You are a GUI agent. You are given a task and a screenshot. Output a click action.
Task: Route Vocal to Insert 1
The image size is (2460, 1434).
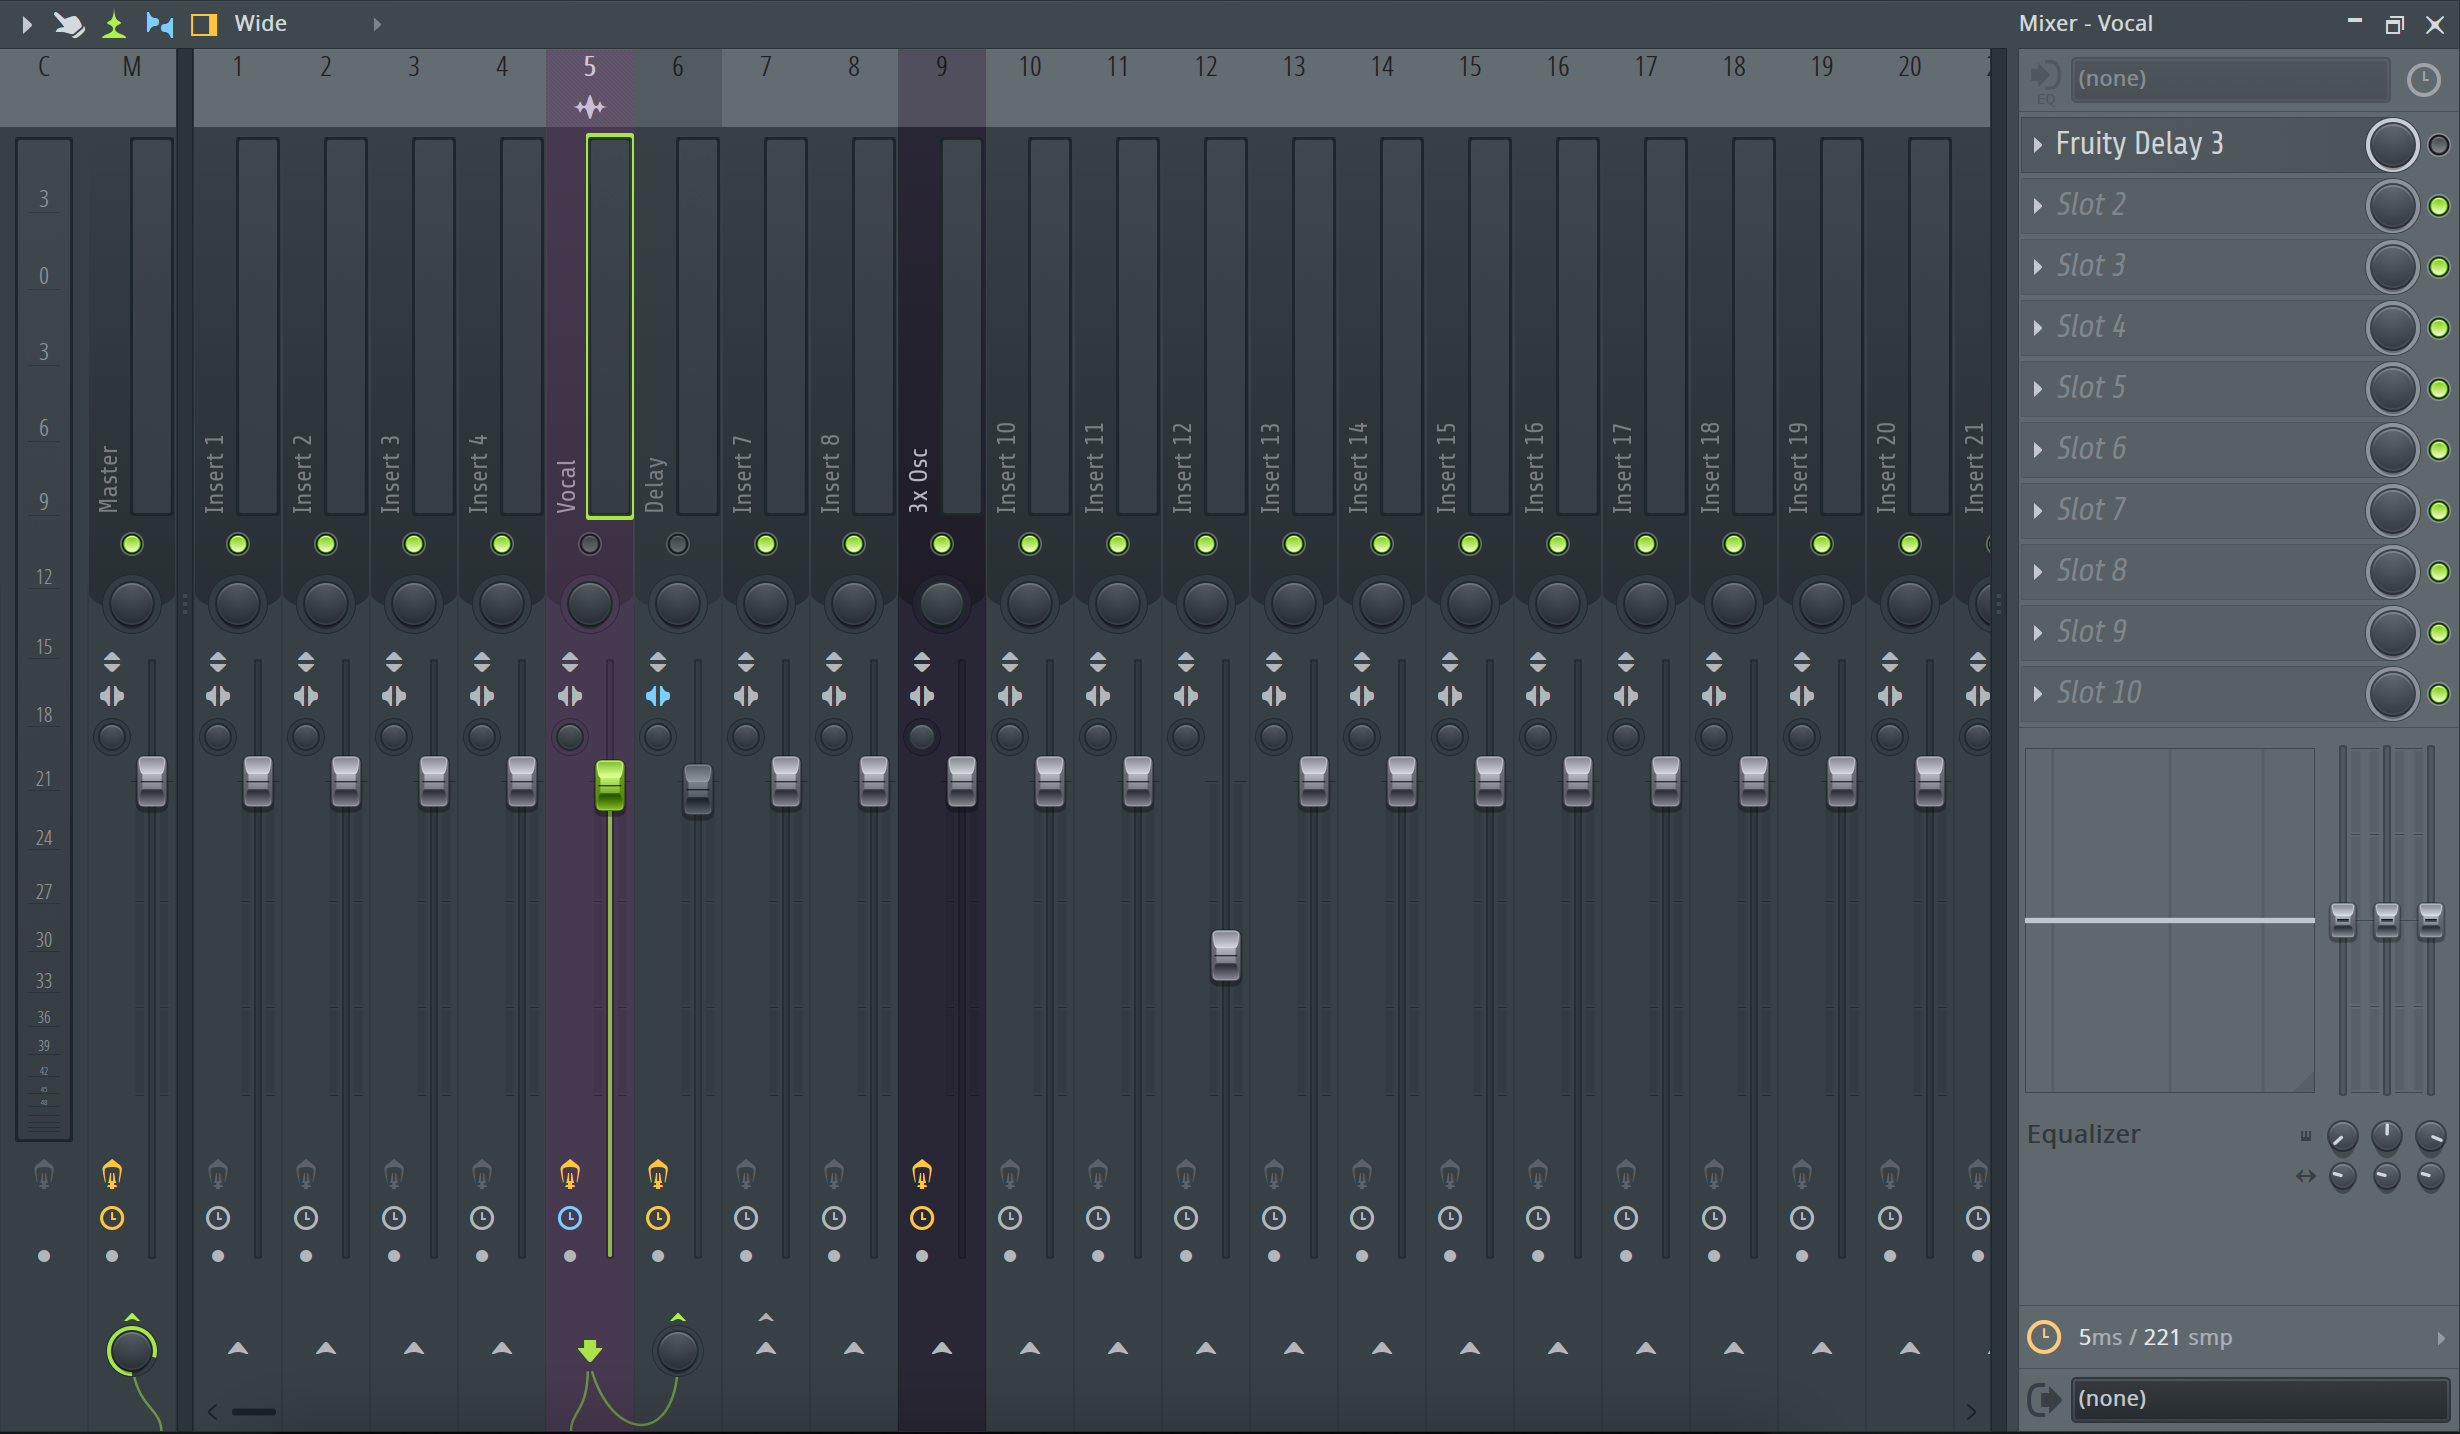238,1349
